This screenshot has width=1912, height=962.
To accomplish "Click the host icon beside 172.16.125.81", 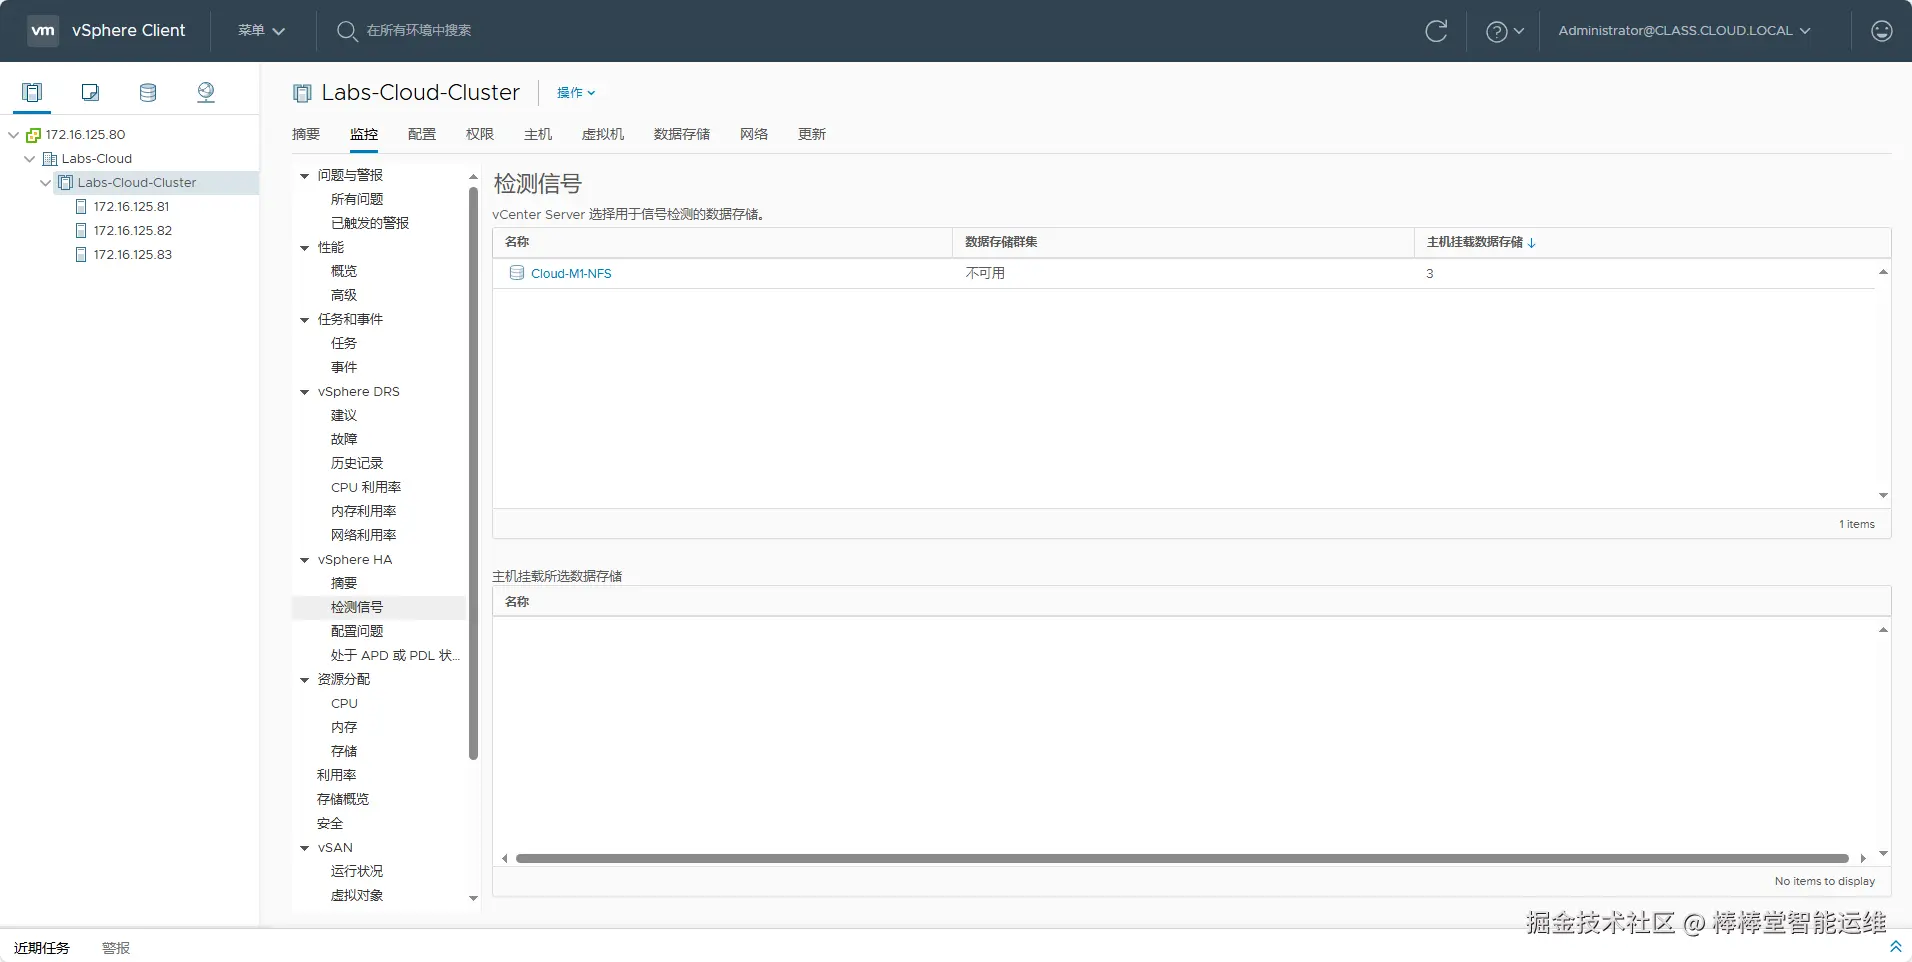I will (x=81, y=207).
